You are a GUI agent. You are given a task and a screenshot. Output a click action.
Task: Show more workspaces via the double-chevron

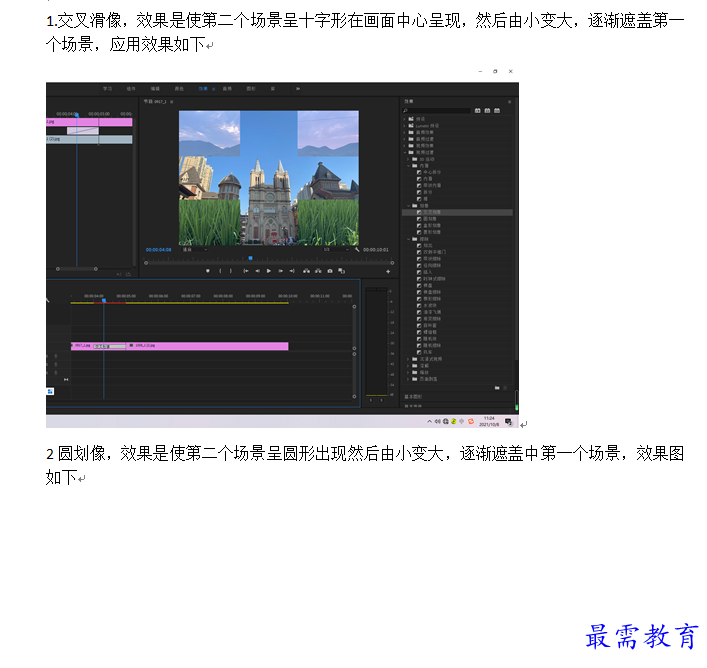click(298, 89)
